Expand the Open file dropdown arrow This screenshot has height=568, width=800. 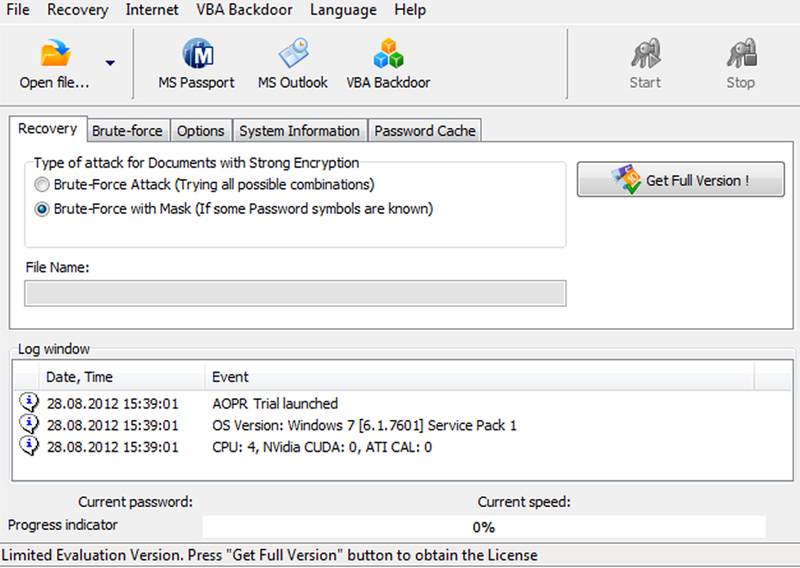[x=110, y=63]
